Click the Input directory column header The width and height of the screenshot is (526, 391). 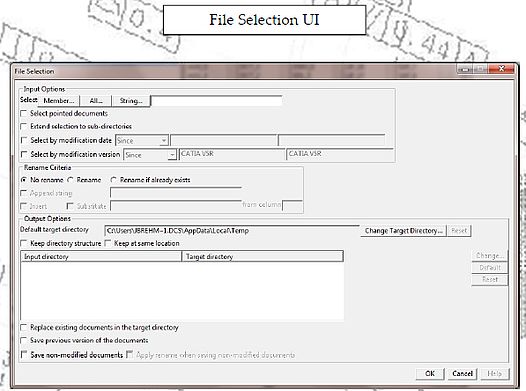(x=101, y=257)
